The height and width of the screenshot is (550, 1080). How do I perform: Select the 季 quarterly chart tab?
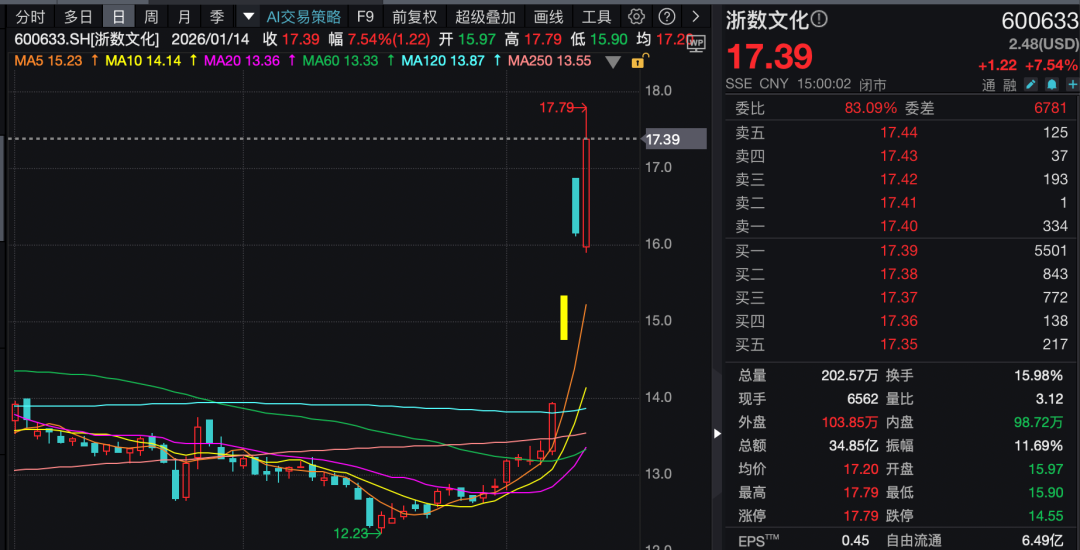coord(216,17)
